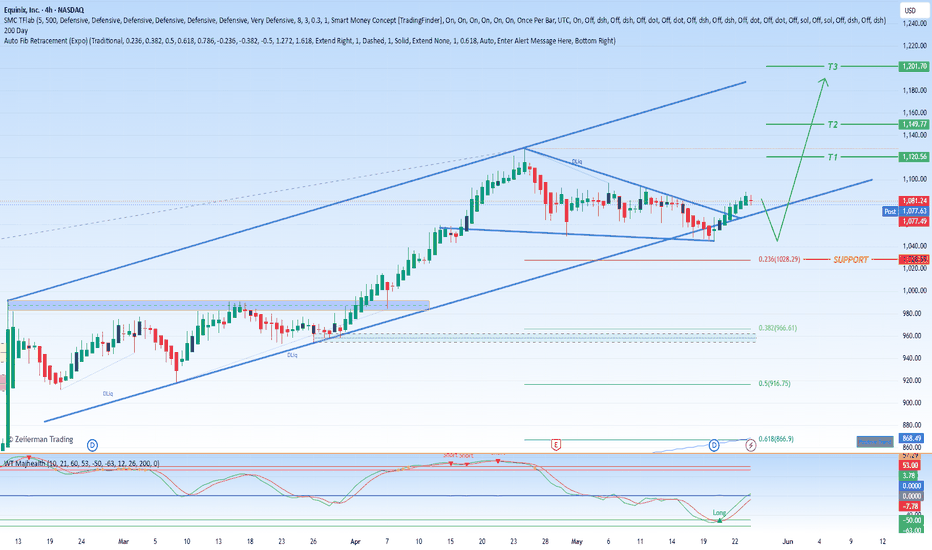Click the green Long signal arrow in oscillator
This screenshot has width=932, height=550.
coord(720,520)
